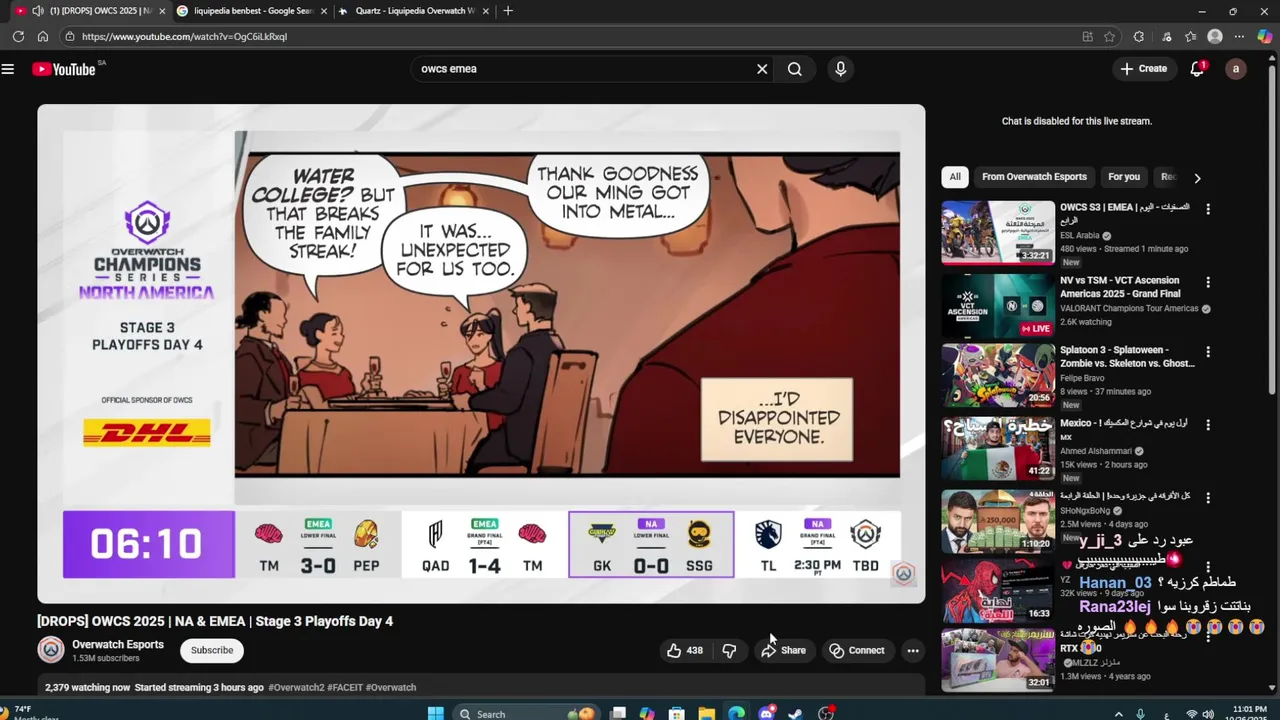Click the search magnifier button
This screenshot has width=1280, height=720.
click(x=795, y=69)
